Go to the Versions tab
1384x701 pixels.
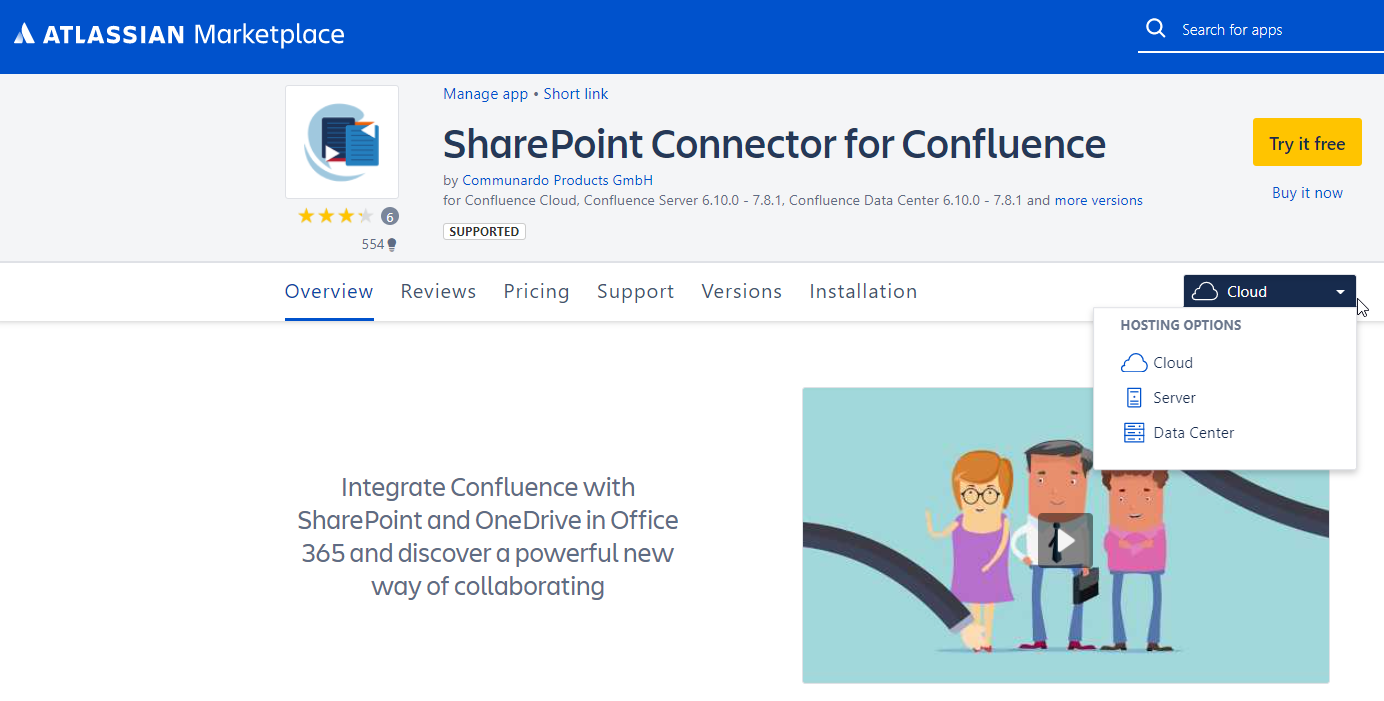point(741,292)
